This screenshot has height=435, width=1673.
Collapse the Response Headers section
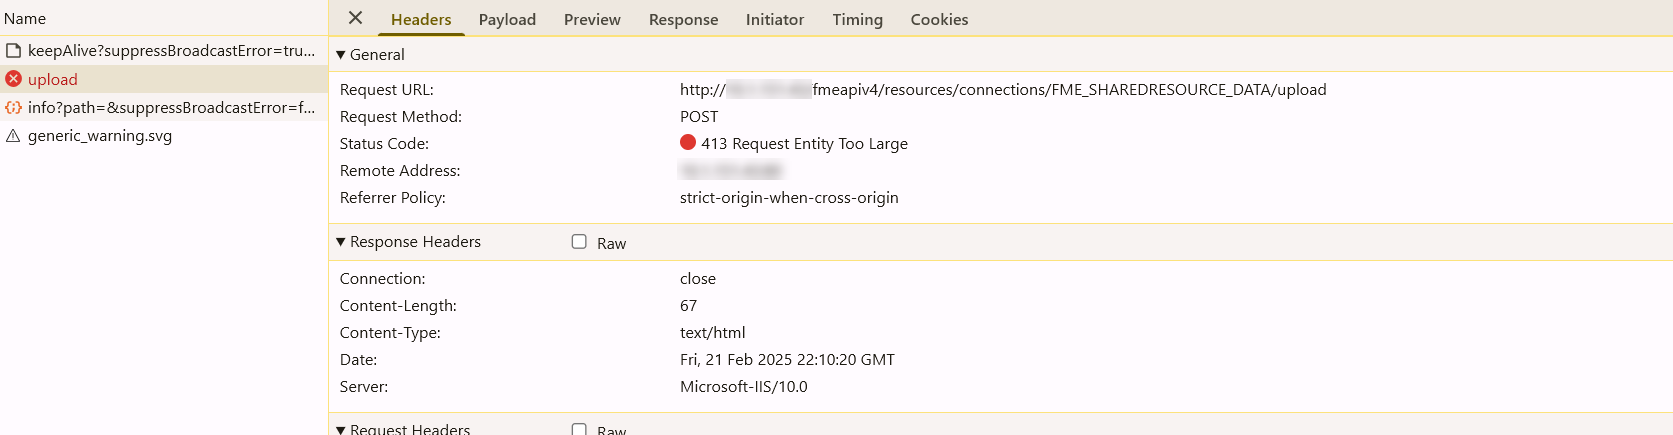tap(341, 241)
